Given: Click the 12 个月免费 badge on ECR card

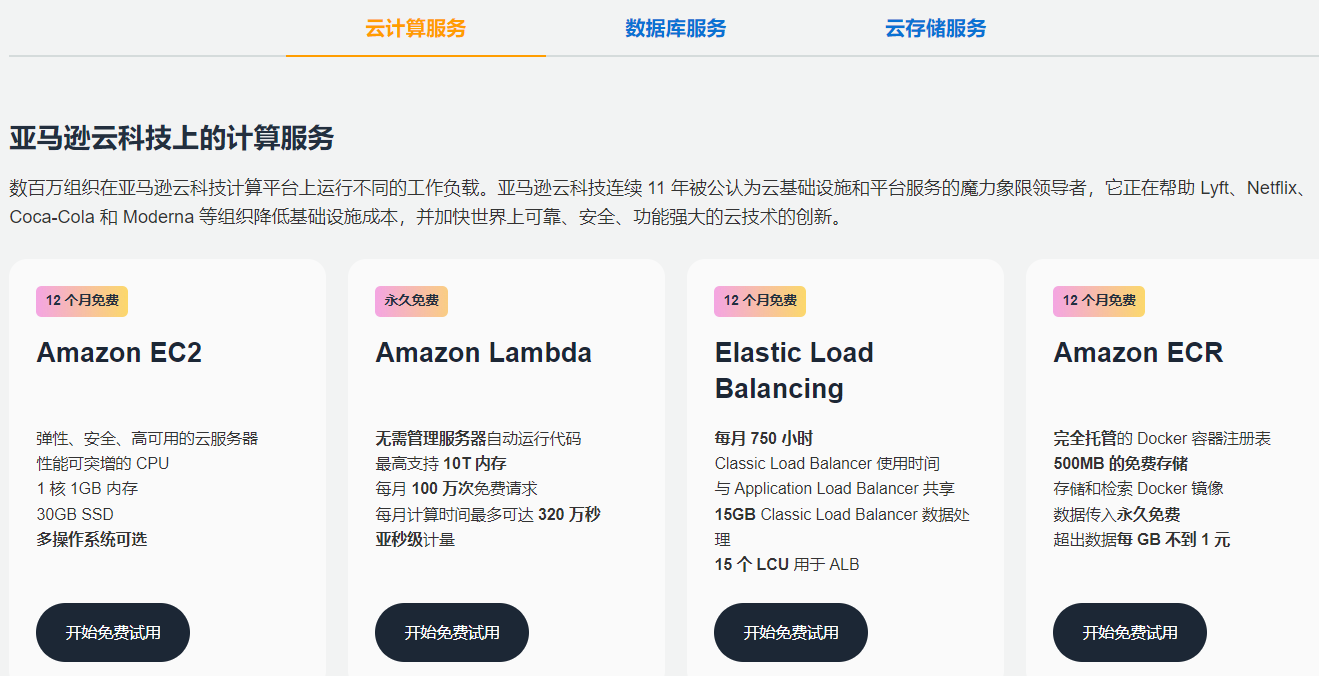Looking at the screenshot, I should coord(1099,301).
